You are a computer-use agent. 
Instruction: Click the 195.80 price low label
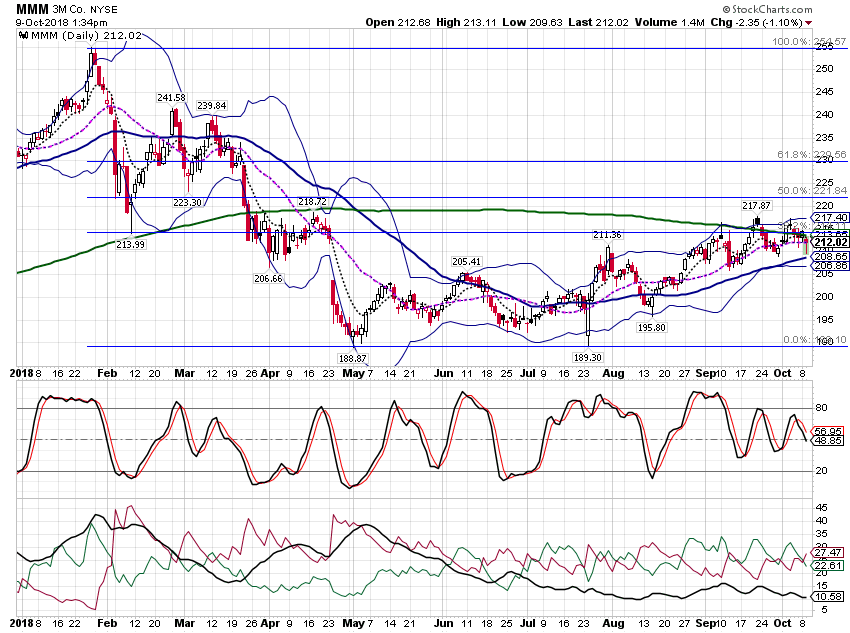click(x=652, y=327)
